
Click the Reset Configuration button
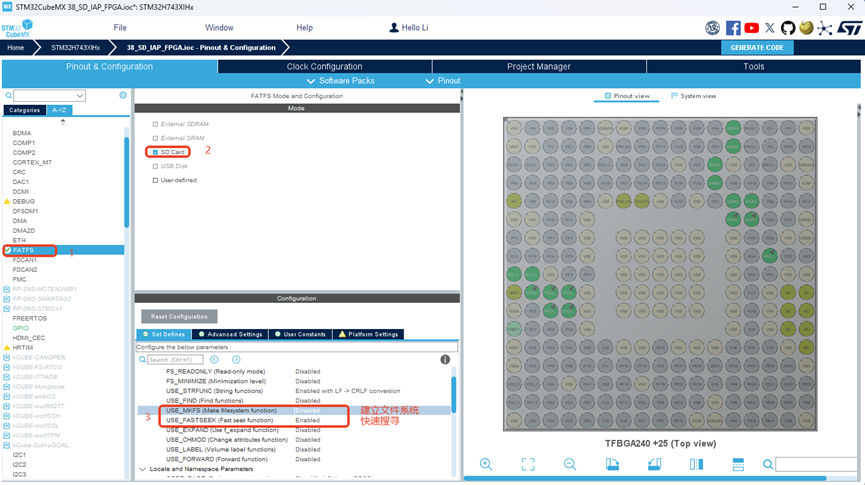[179, 317]
